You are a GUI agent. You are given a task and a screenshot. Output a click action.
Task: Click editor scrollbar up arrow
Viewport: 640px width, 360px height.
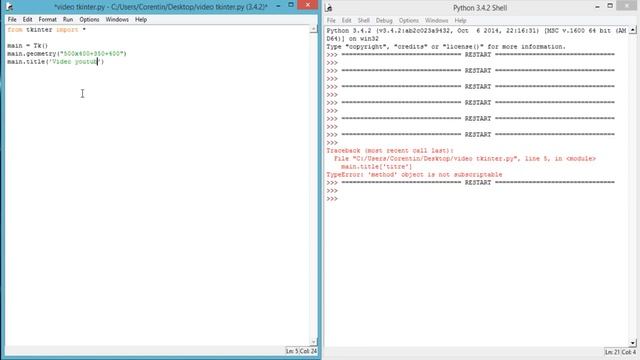click(313, 29)
